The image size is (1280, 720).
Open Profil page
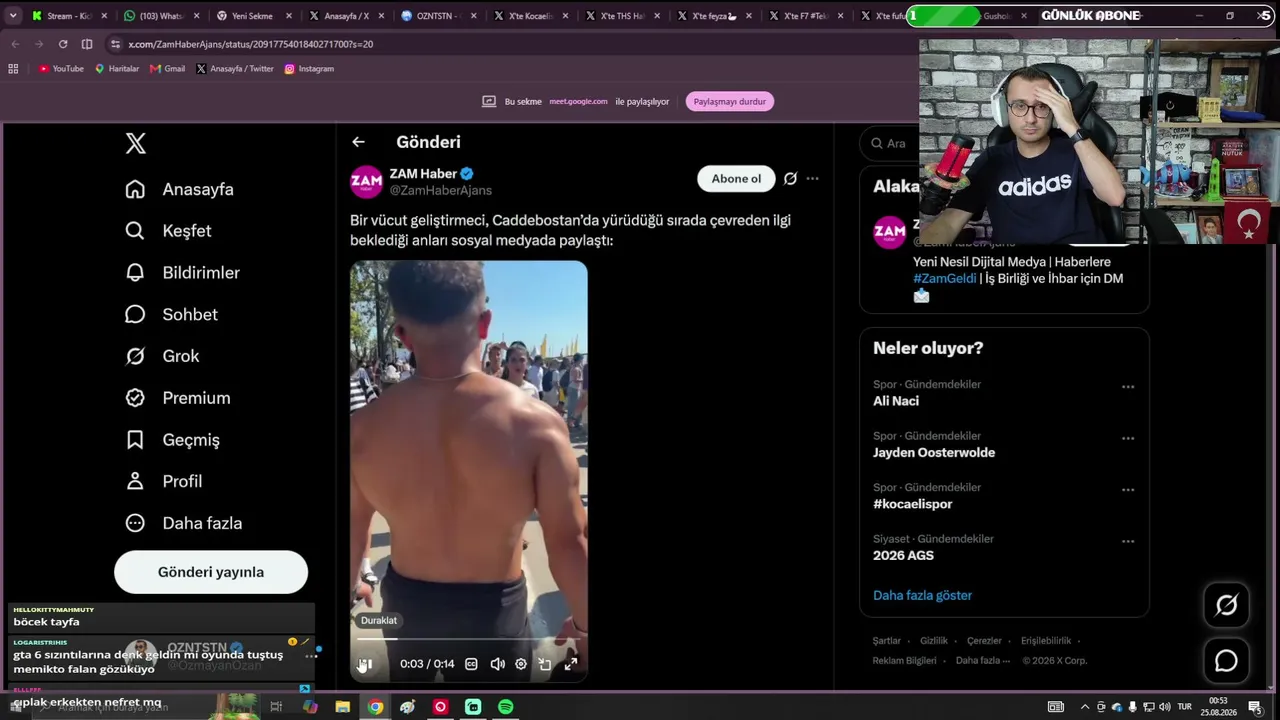tap(163, 481)
